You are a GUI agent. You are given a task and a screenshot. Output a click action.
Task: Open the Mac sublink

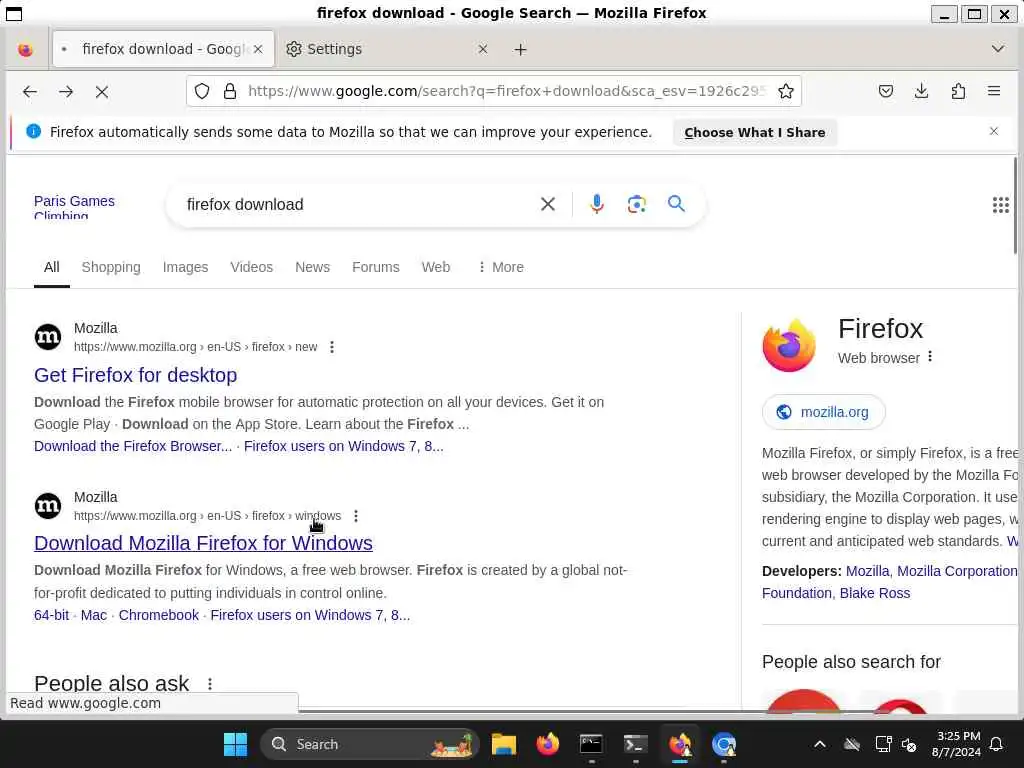click(x=93, y=615)
